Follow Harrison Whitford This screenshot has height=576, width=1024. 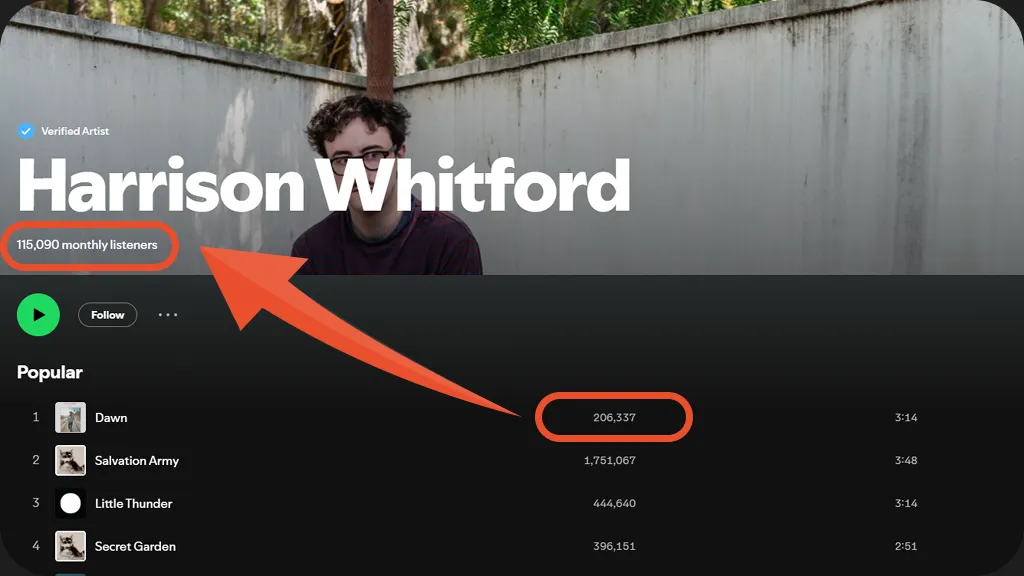click(108, 315)
